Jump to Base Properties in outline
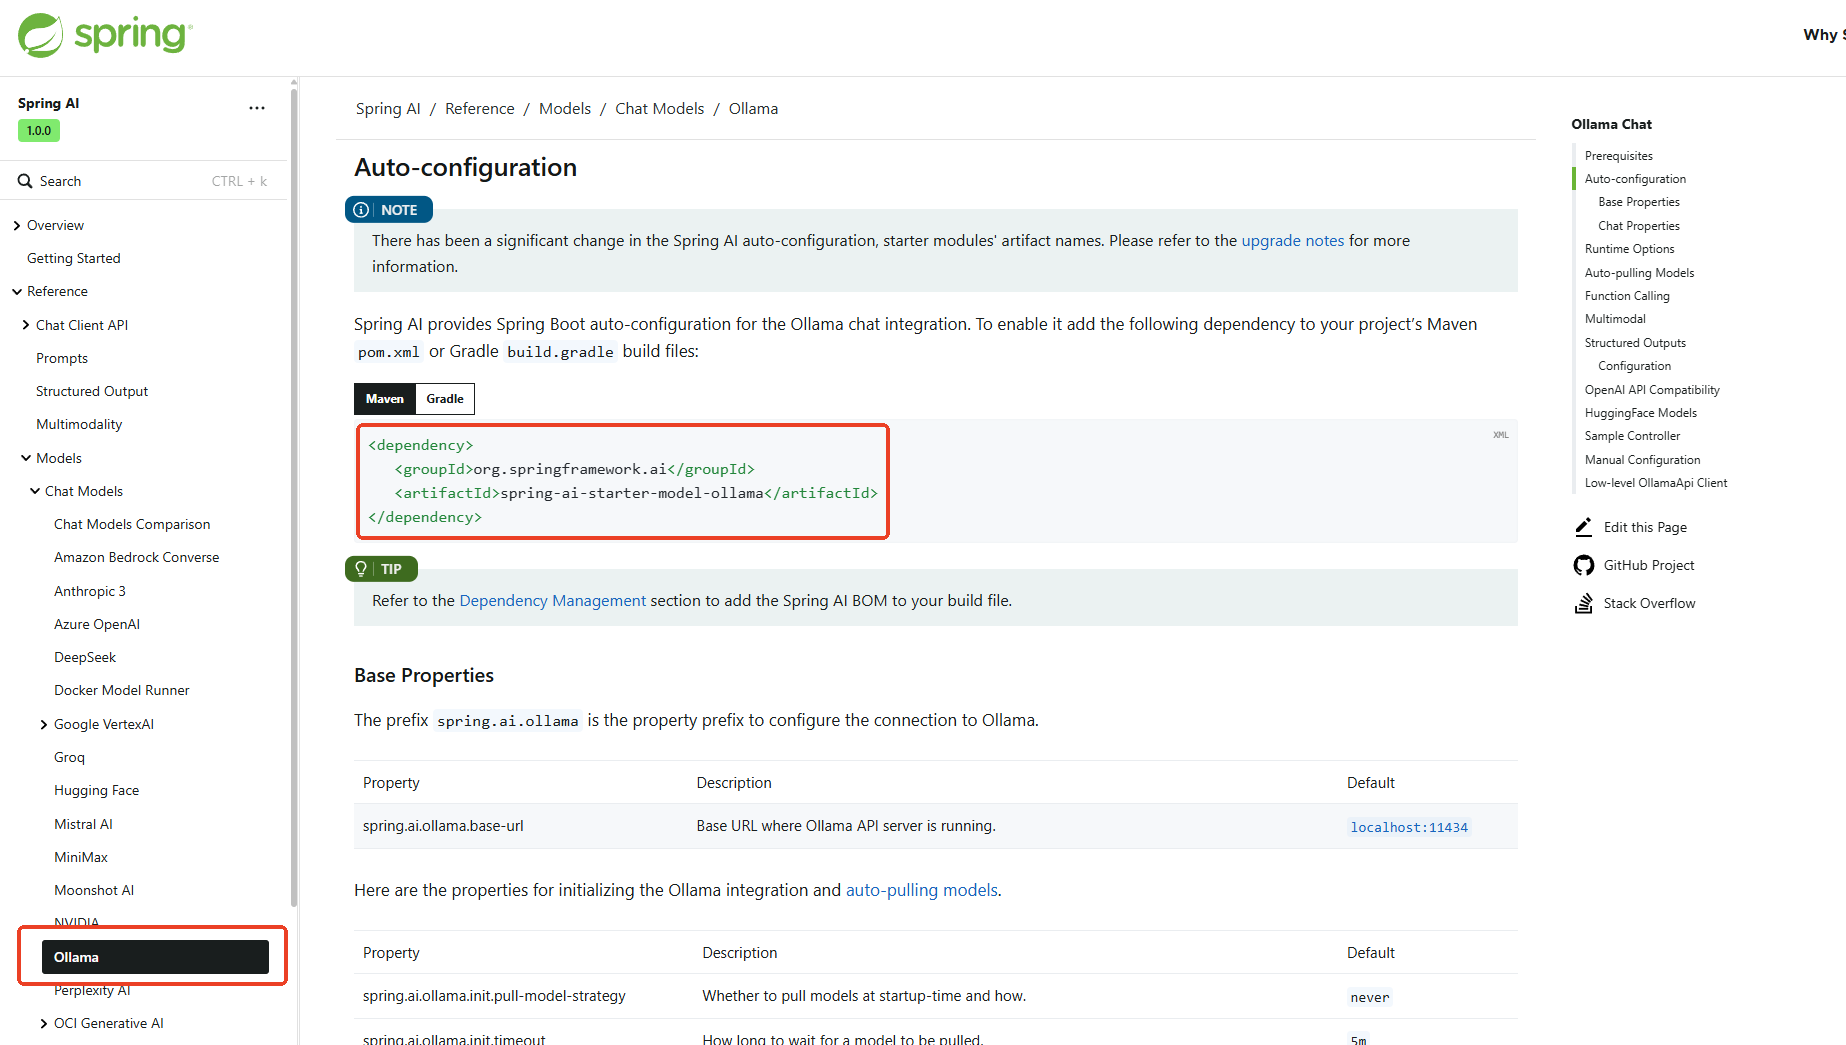 1639,202
